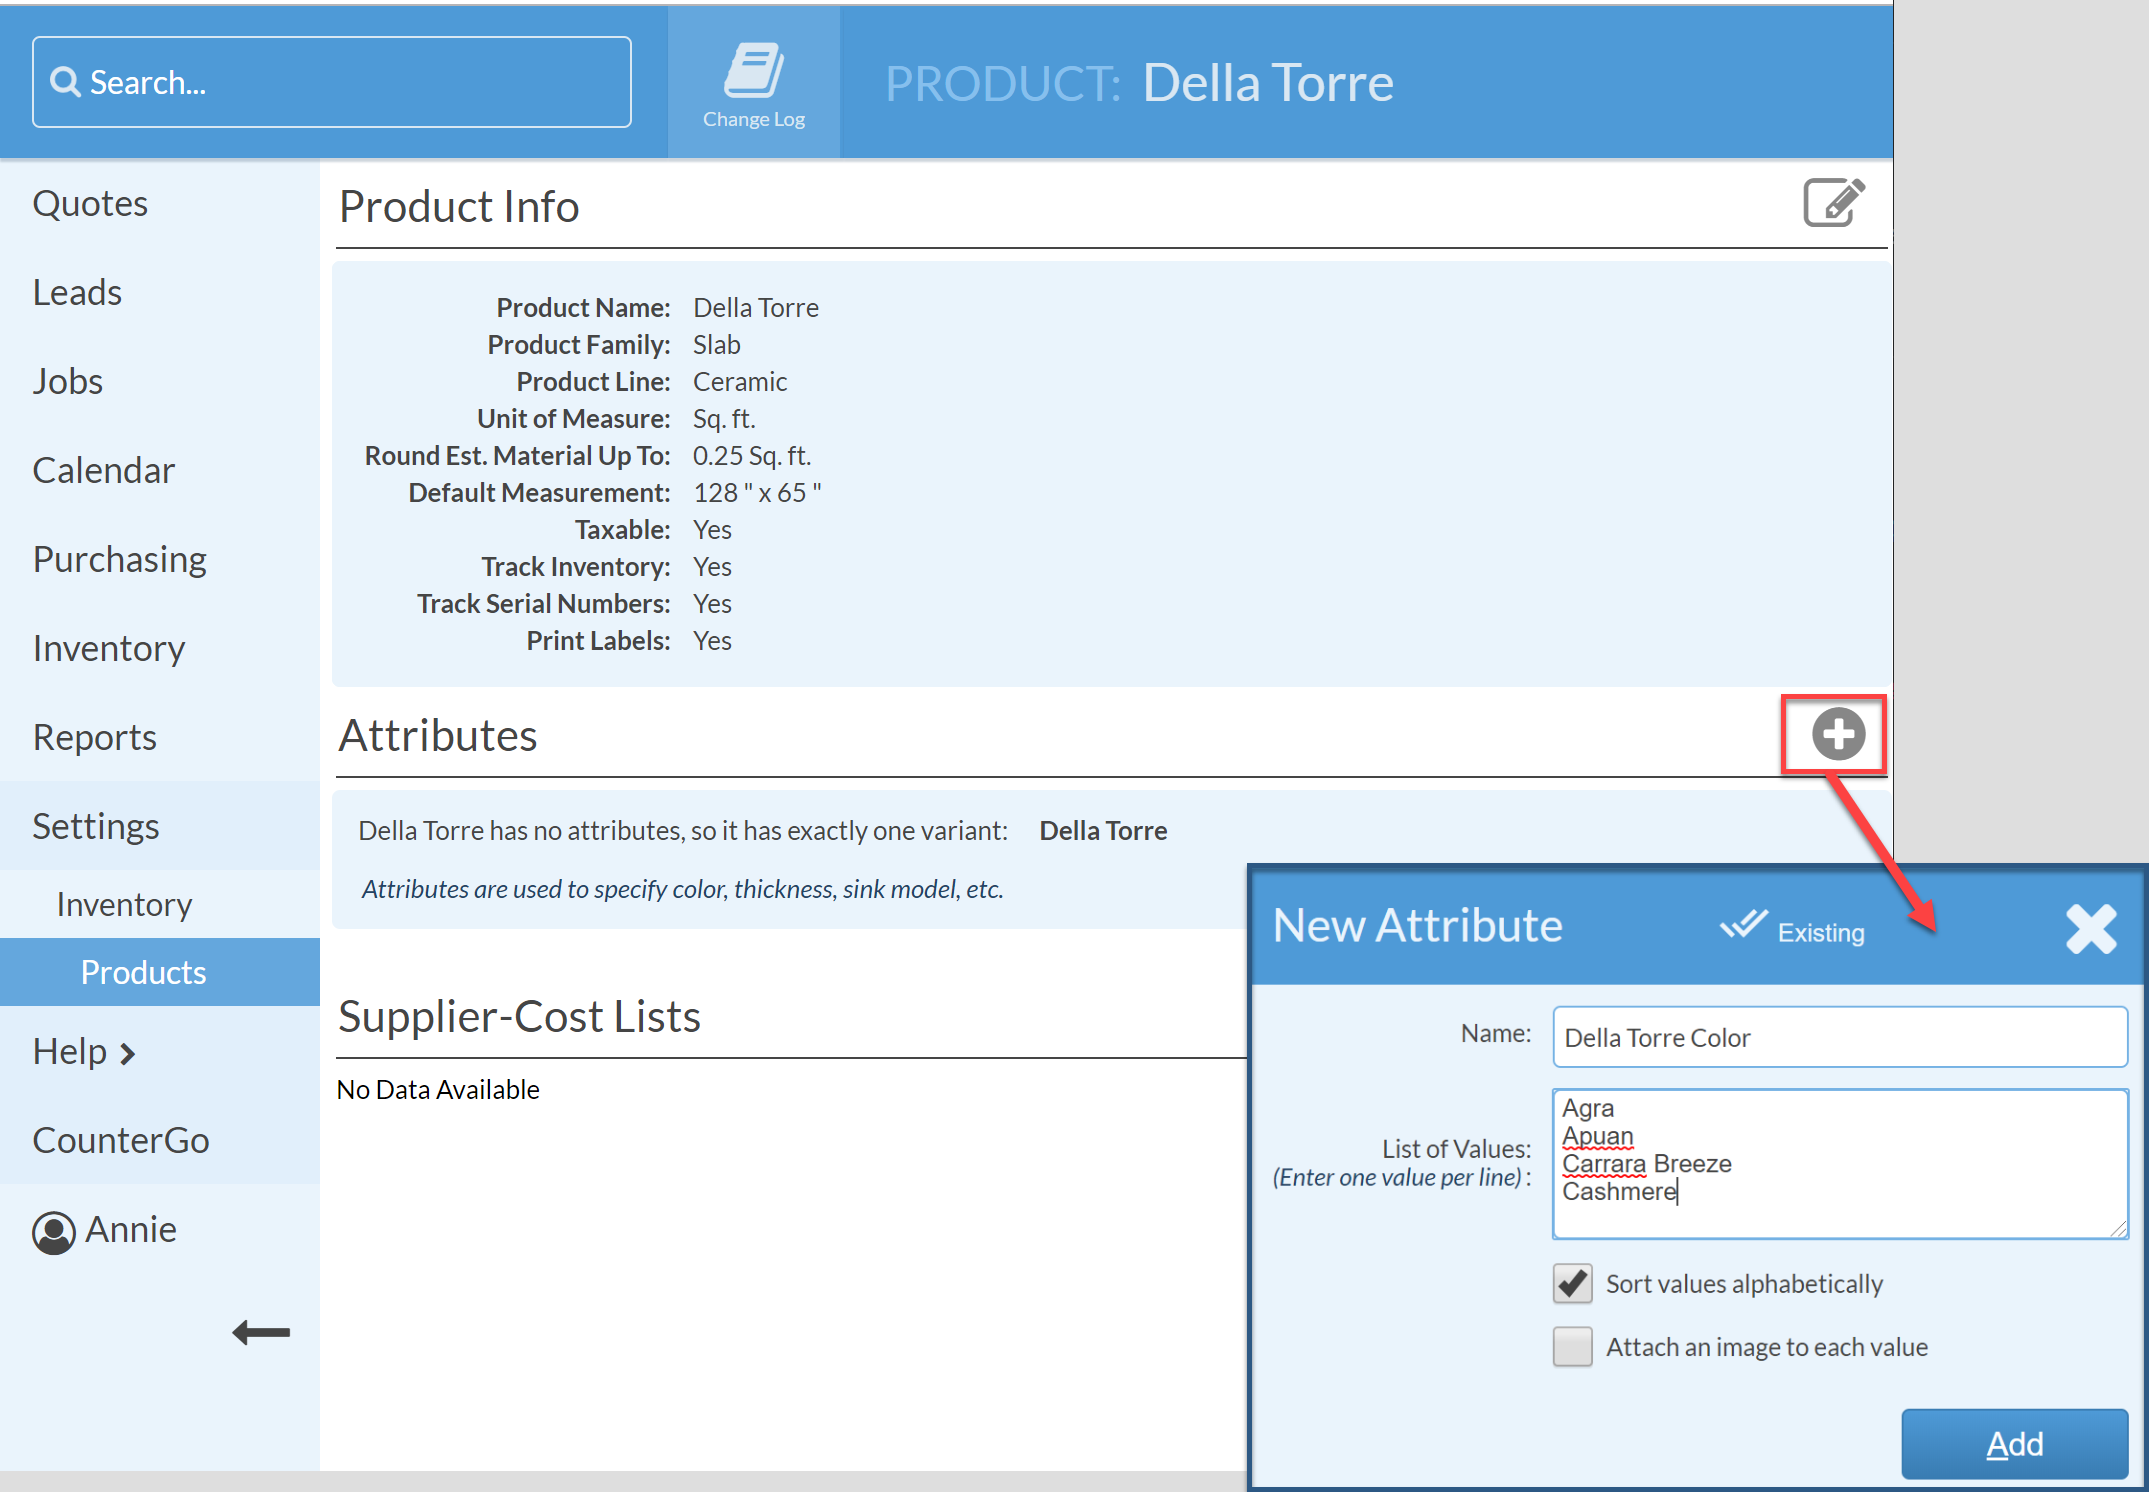This screenshot has width=2149, height=1492.
Task: Open the CounterGo link in the sidebar
Action: click(121, 1141)
